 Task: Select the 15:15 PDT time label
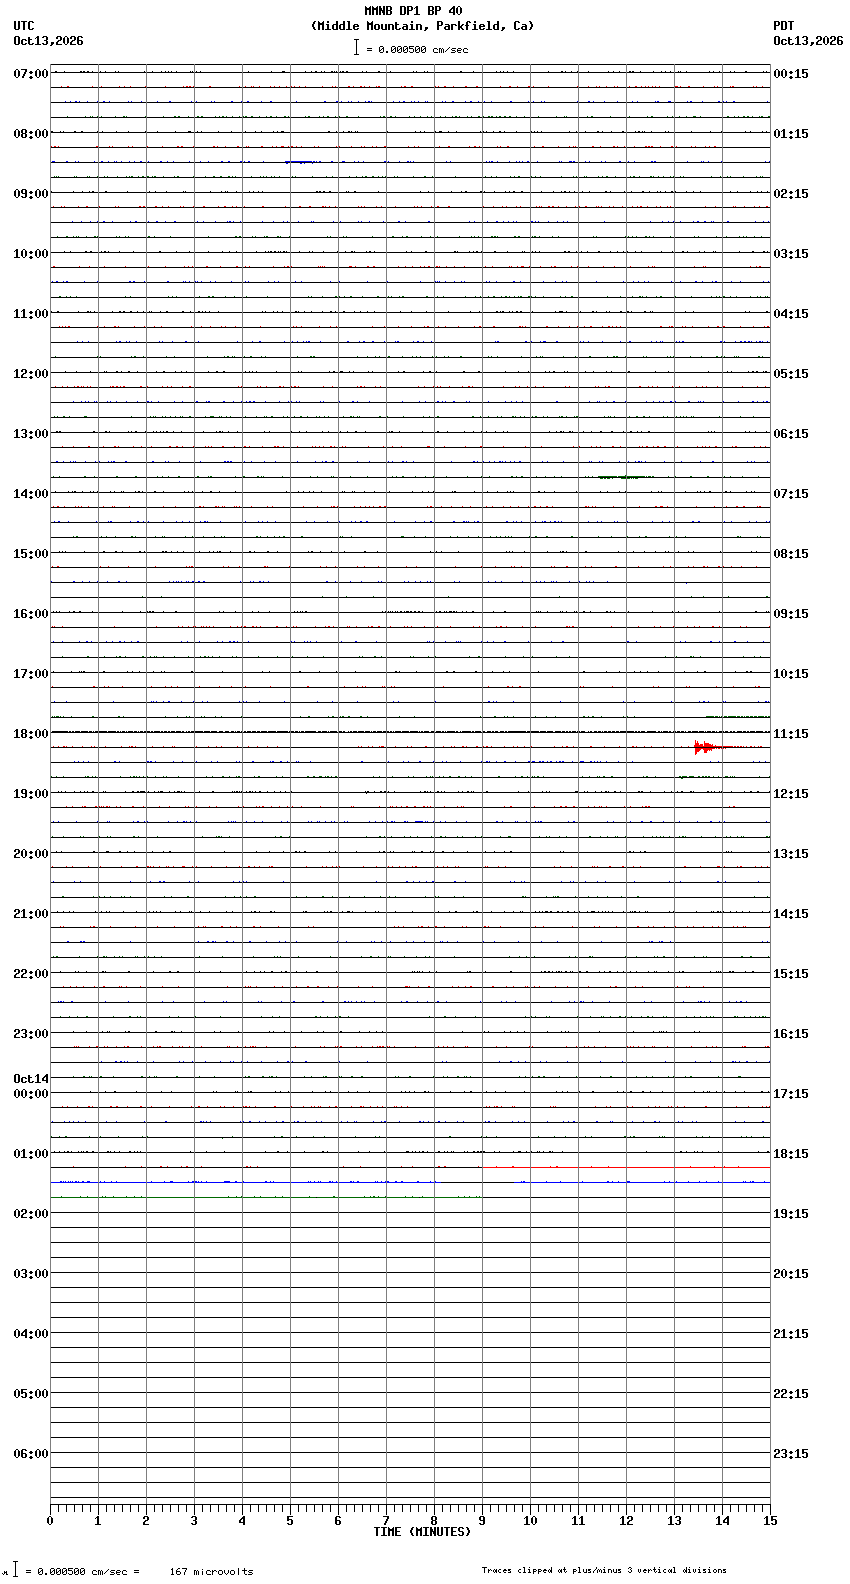click(x=791, y=974)
